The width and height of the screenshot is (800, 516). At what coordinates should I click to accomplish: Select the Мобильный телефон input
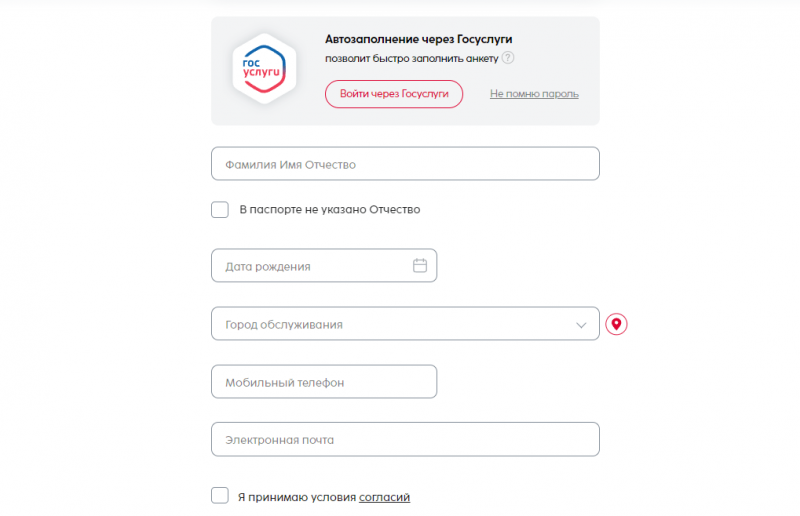(x=324, y=382)
